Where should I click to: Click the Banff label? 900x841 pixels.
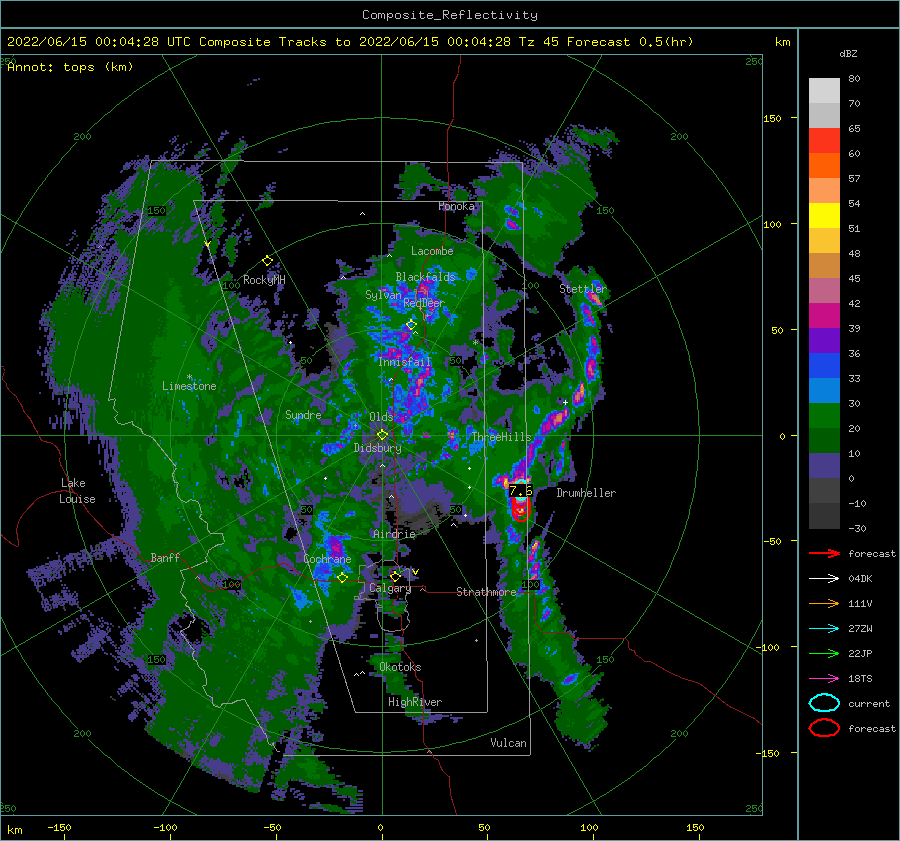[x=165, y=557]
